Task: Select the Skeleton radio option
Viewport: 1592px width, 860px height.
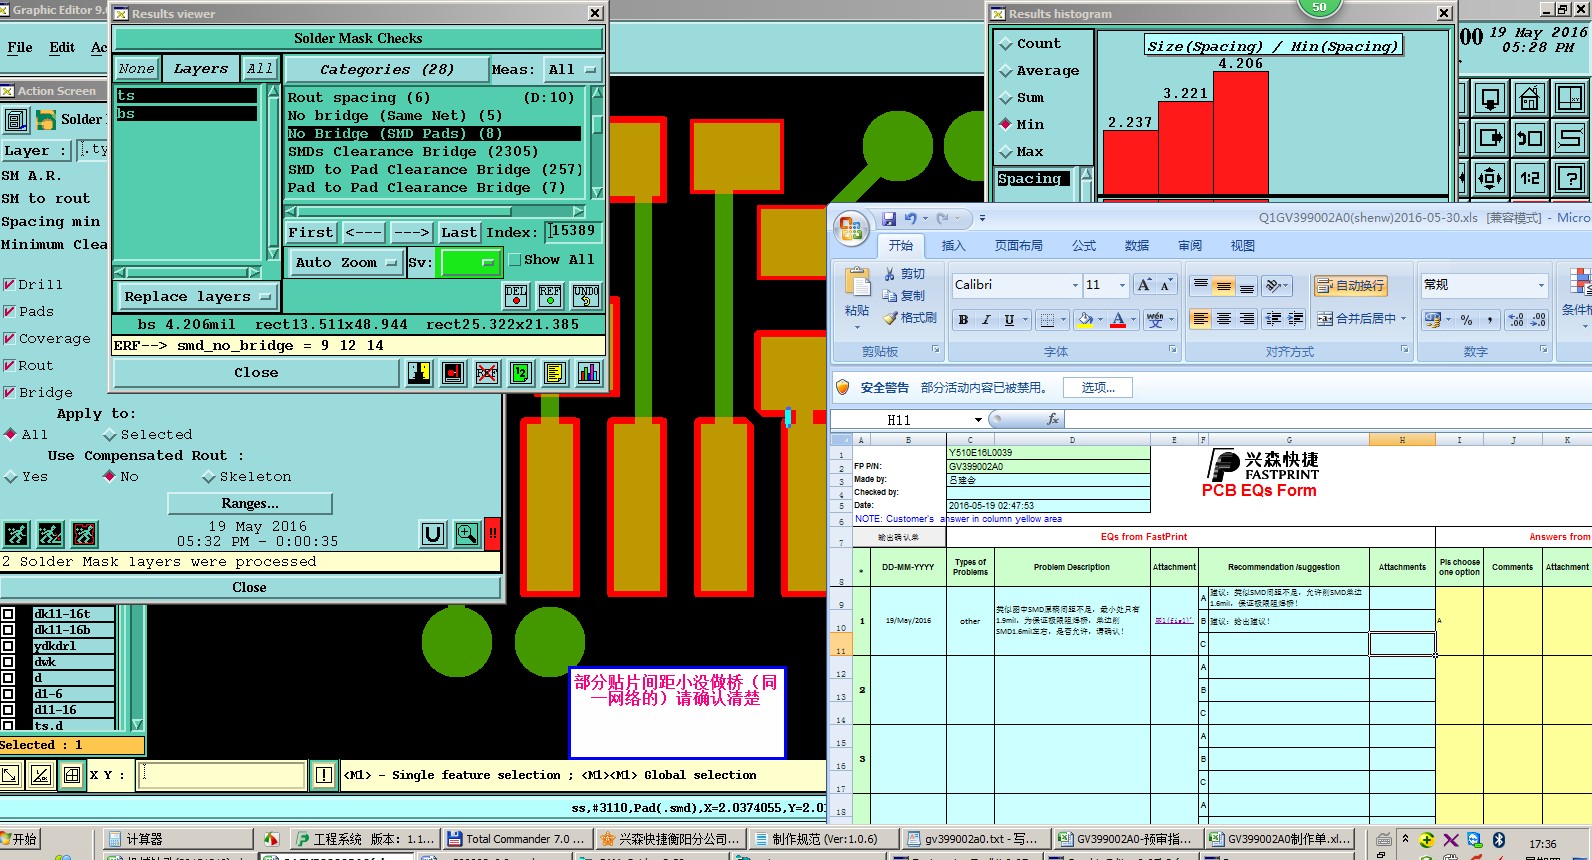Action: pos(209,477)
